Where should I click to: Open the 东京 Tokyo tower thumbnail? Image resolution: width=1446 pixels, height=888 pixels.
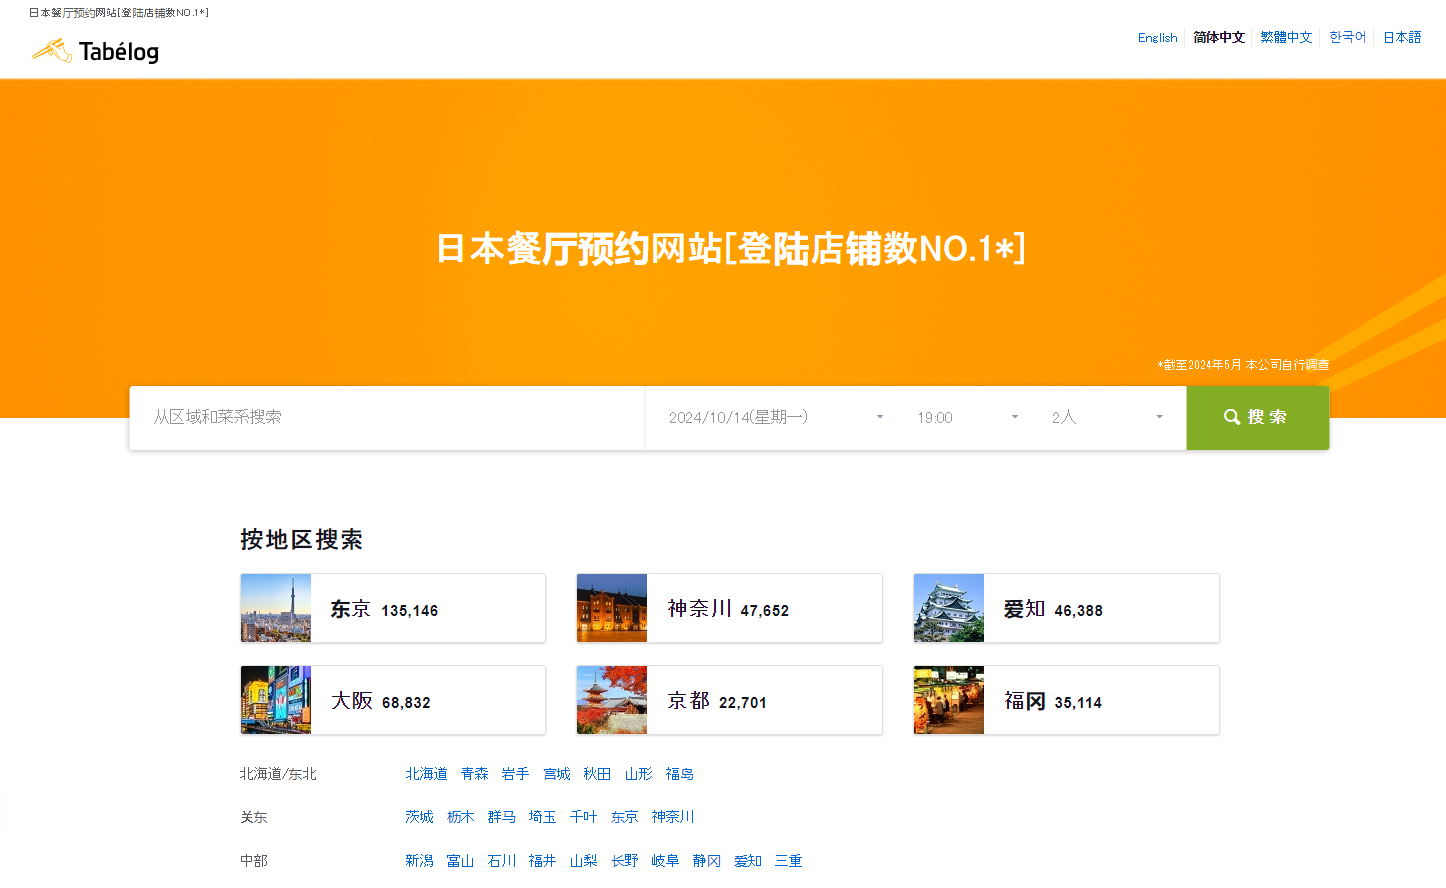(276, 608)
